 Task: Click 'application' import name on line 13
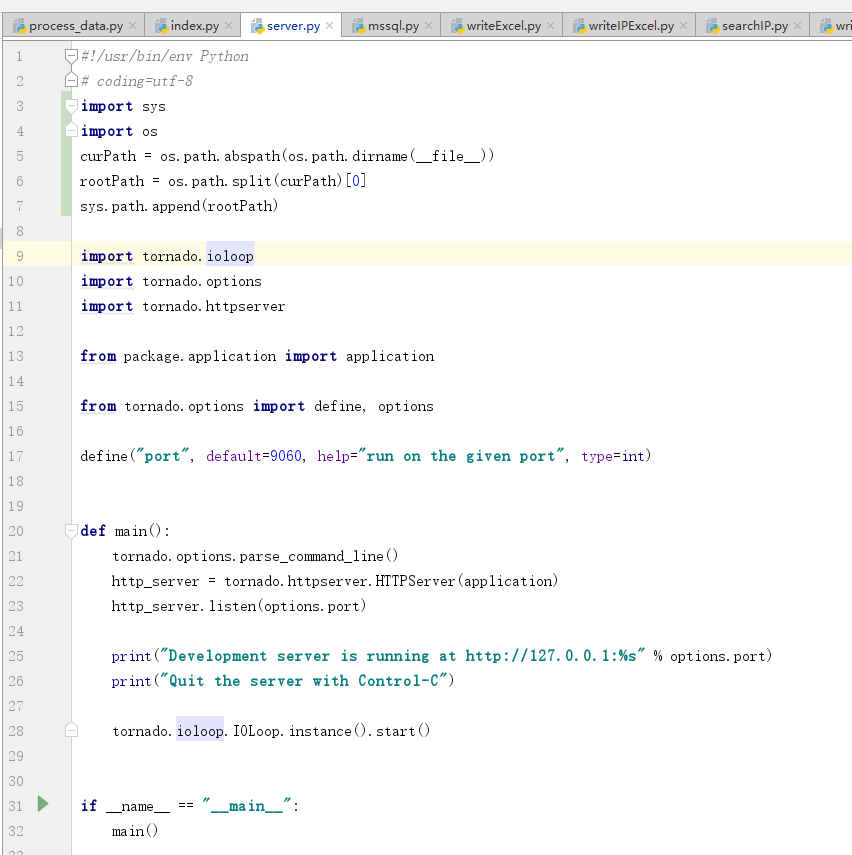[x=389, y=356]
